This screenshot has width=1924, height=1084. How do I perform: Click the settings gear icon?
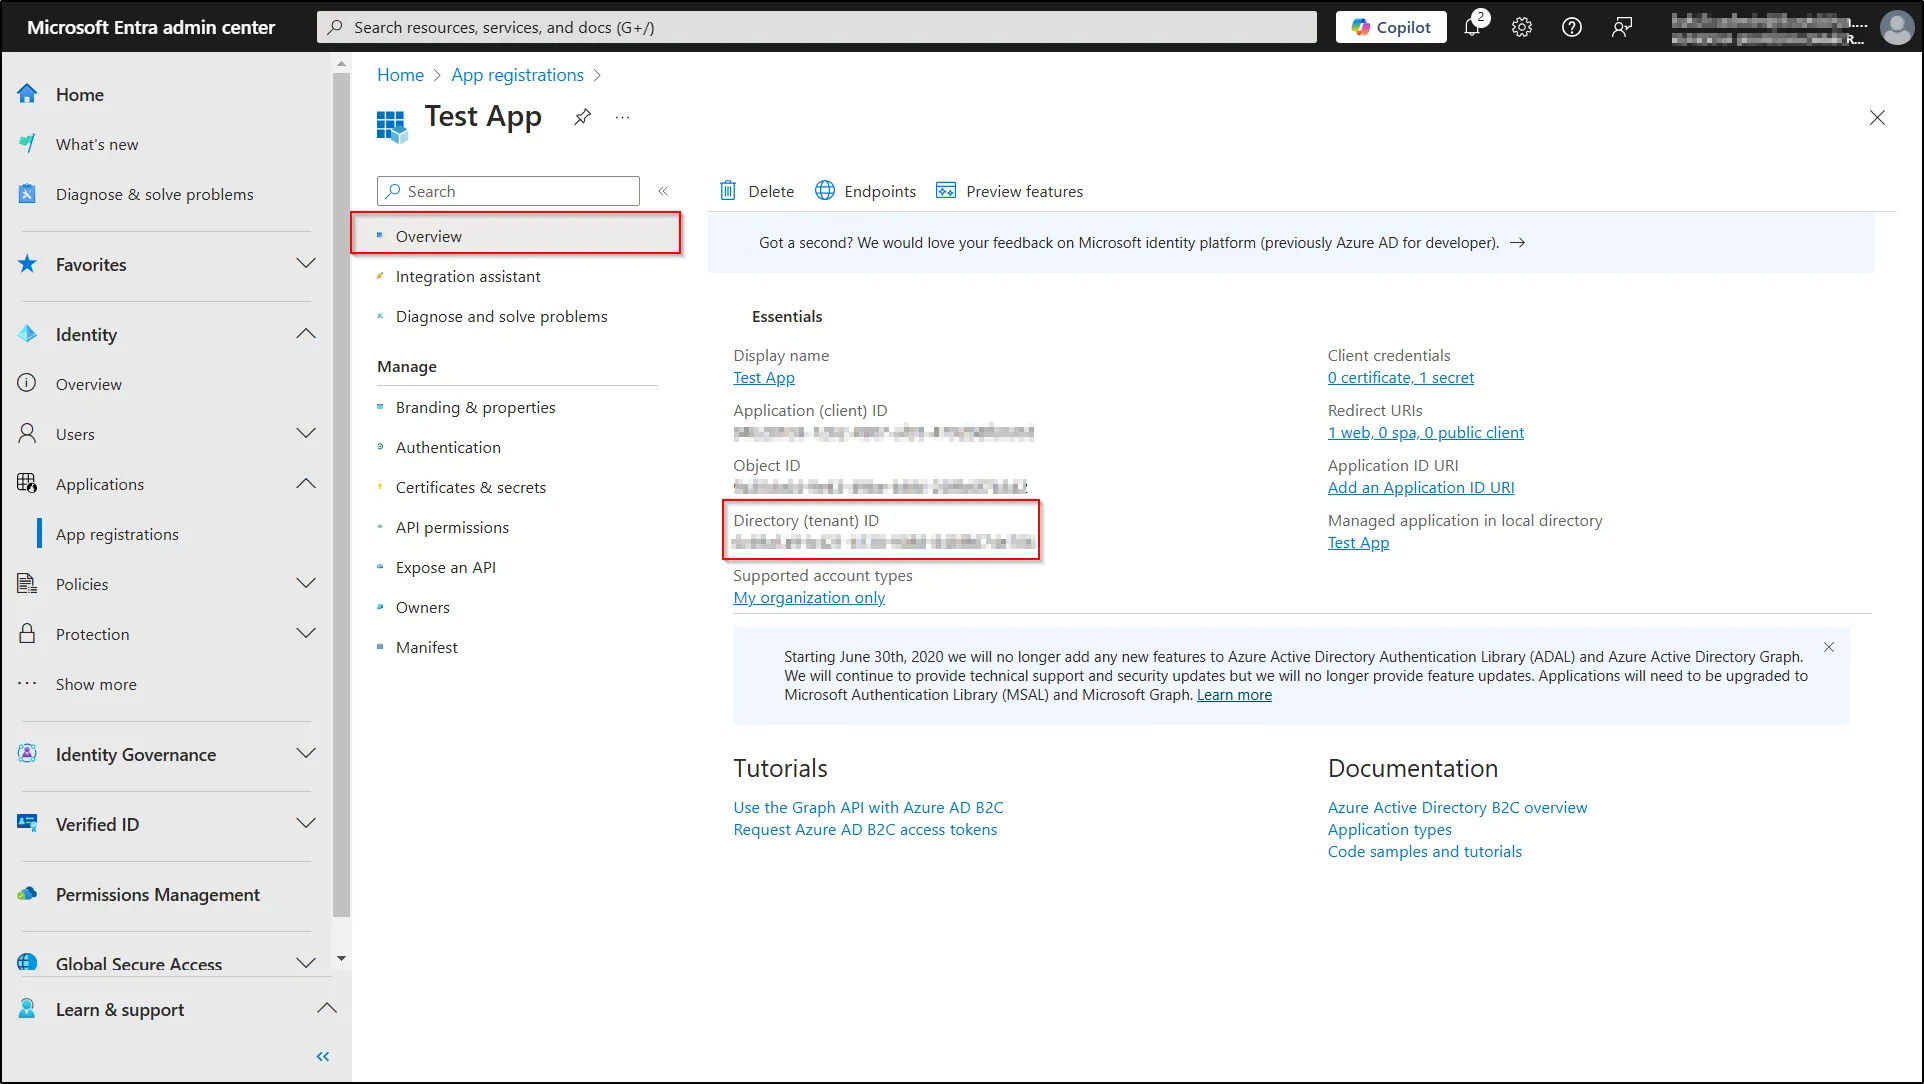pyautogui.click(x=1520, y=25)
